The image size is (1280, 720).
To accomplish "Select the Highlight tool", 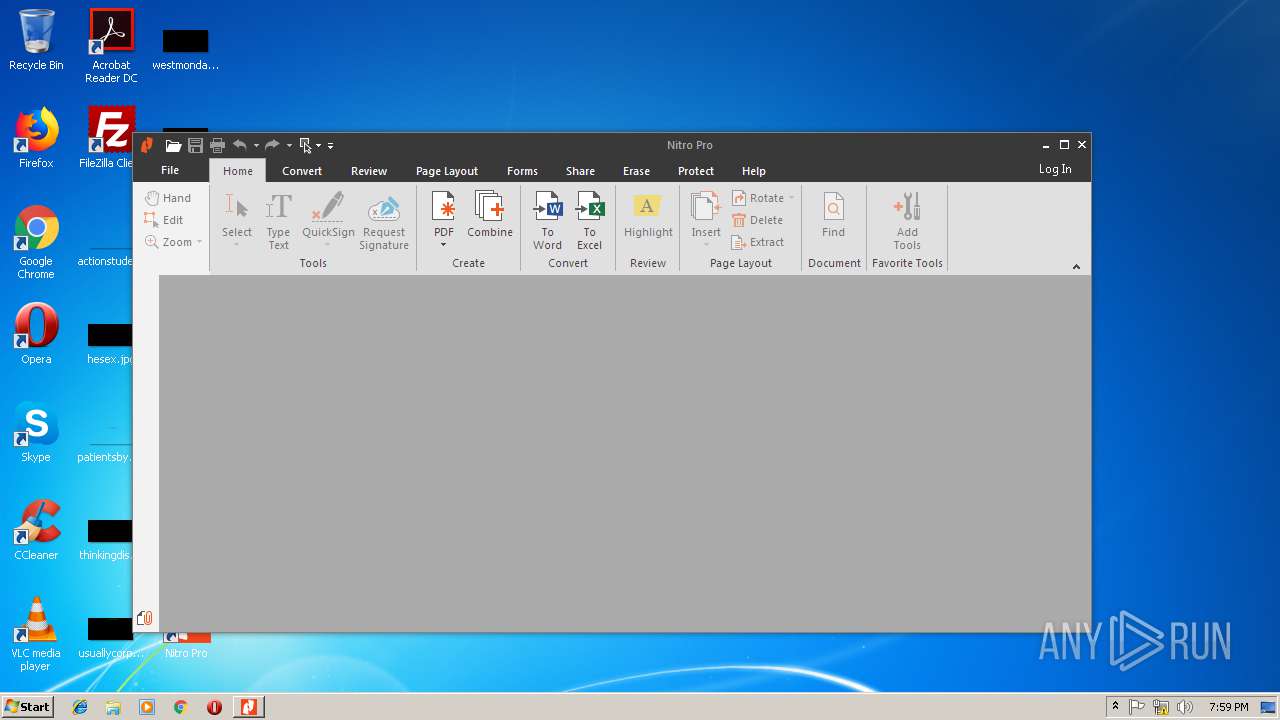I will click(x=648, y=215).
